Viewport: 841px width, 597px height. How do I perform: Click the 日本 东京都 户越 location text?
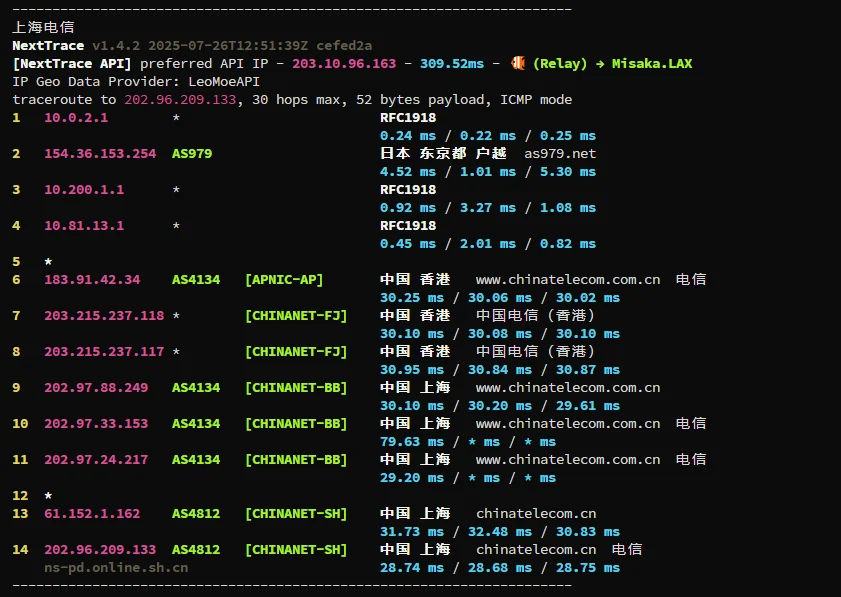(x=443, y=153)
